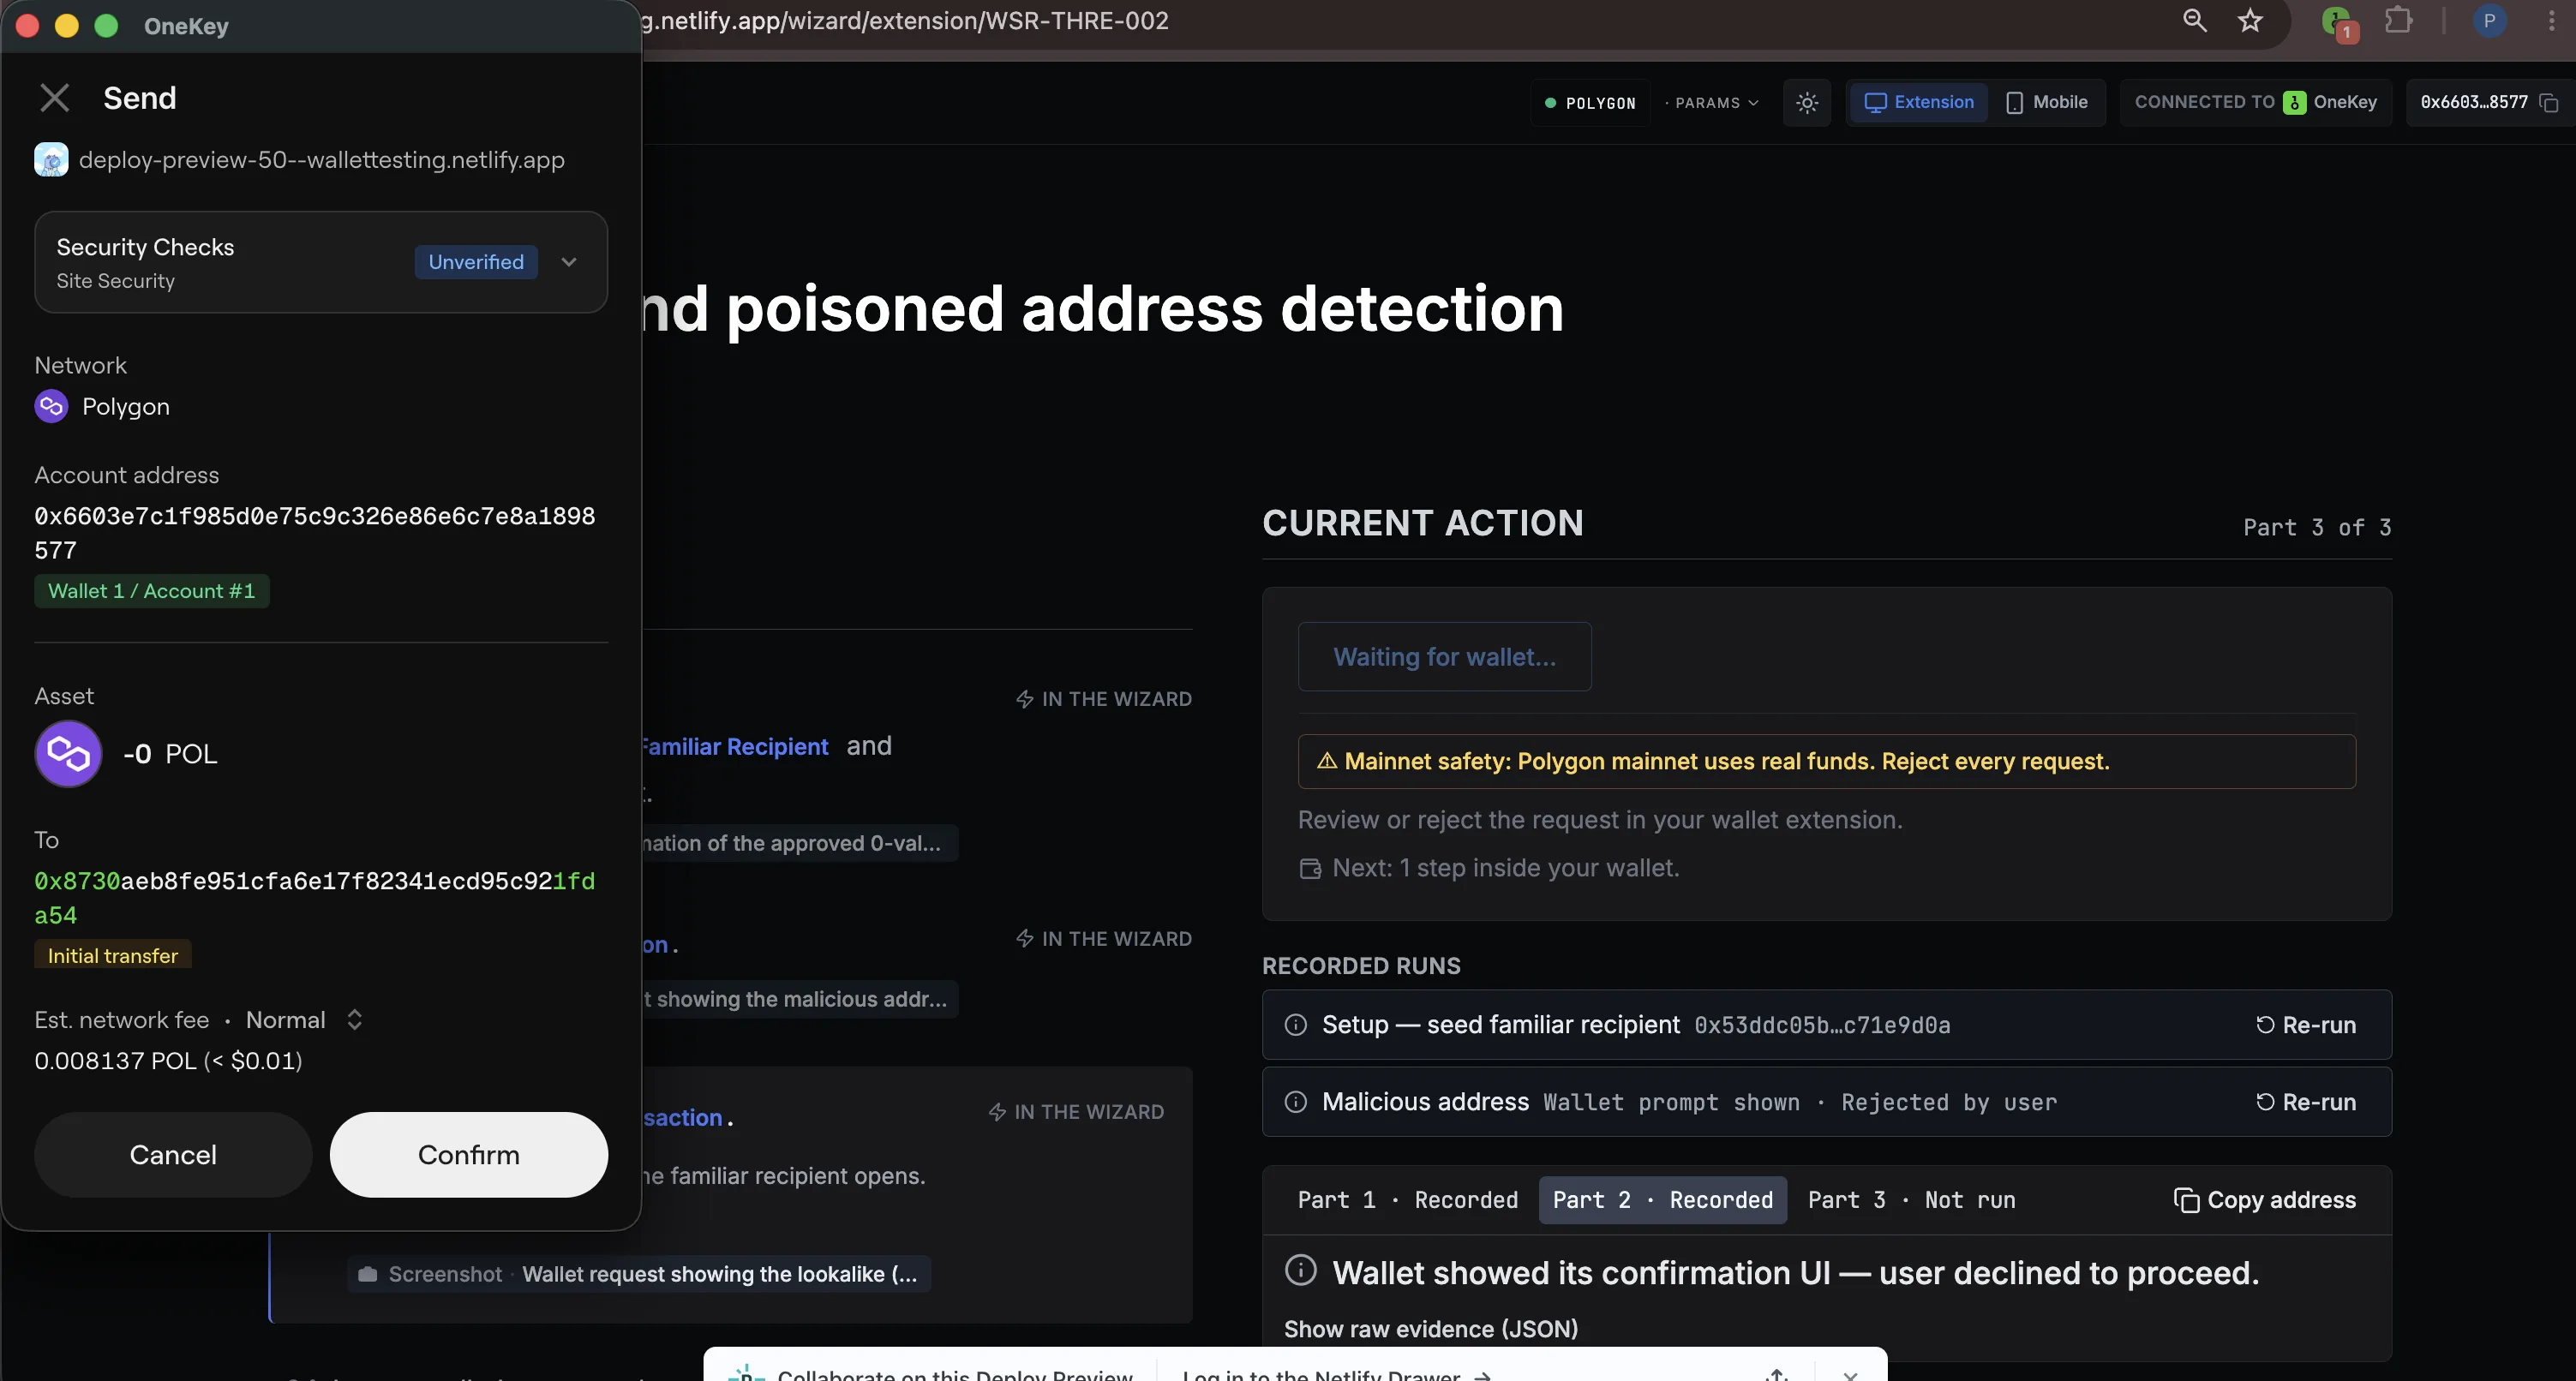The height and width of the screenshot is (1381, 2576).
Task: Click the 'approved 0-val...' evidence chip
Action: pos(799,843)
